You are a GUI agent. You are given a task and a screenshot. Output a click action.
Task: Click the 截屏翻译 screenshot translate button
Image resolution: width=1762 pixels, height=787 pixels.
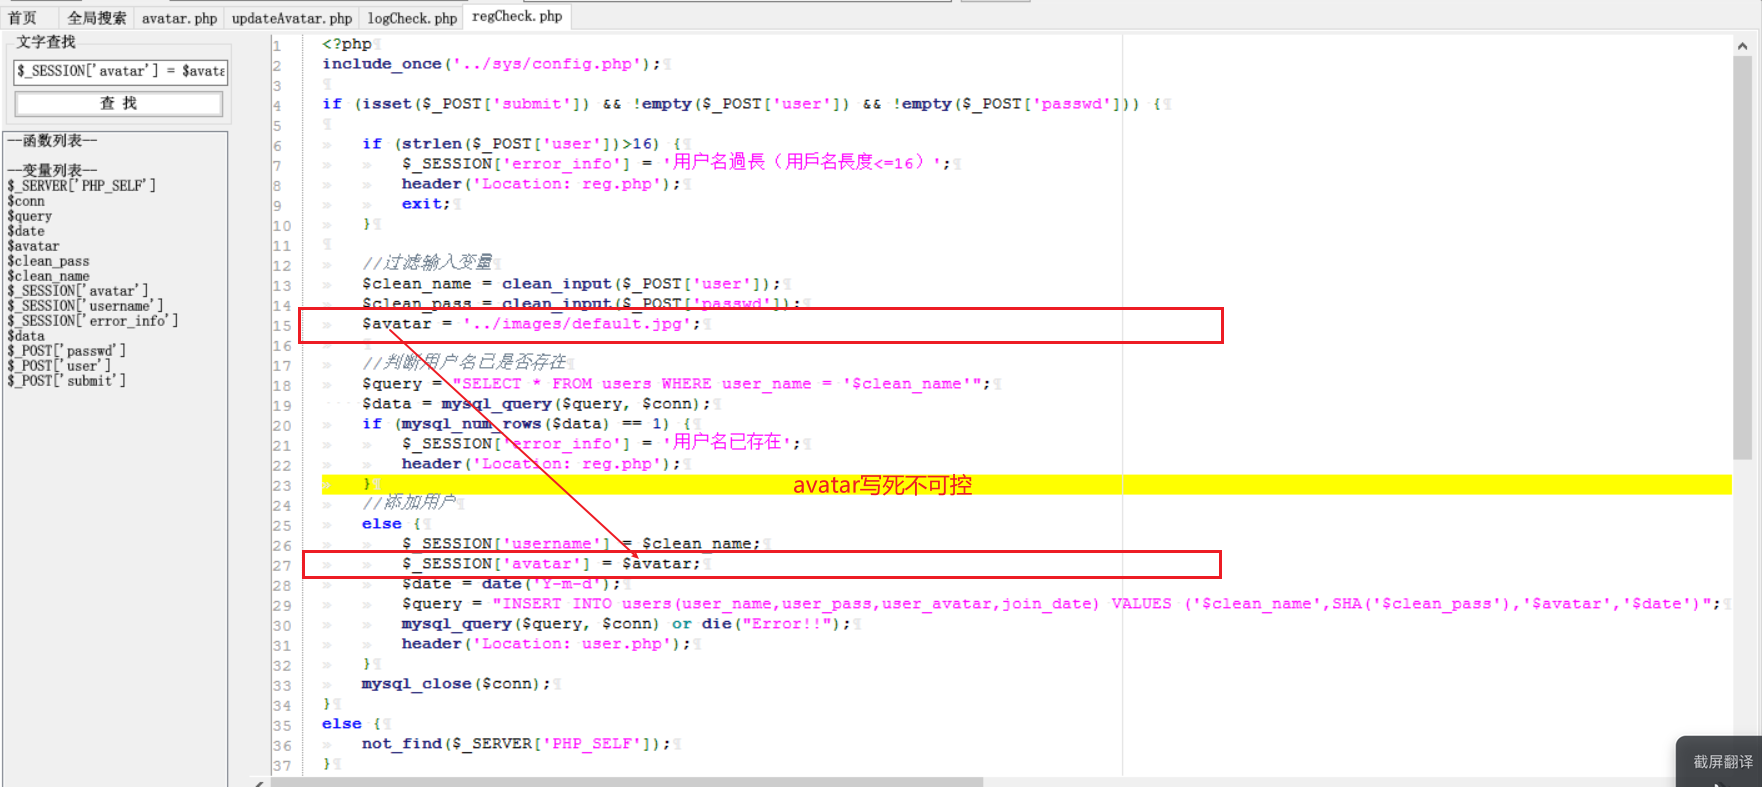coord(1720,762)
